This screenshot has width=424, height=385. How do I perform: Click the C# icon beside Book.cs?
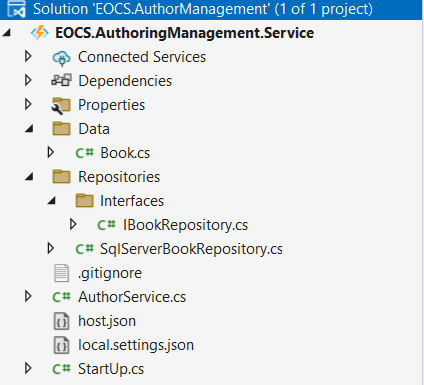(x=85, y=153)
